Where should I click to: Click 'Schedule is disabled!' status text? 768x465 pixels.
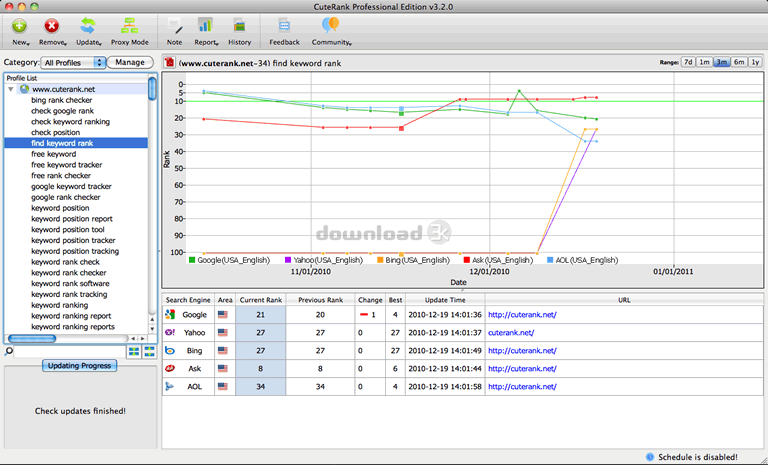pos(697,457)
